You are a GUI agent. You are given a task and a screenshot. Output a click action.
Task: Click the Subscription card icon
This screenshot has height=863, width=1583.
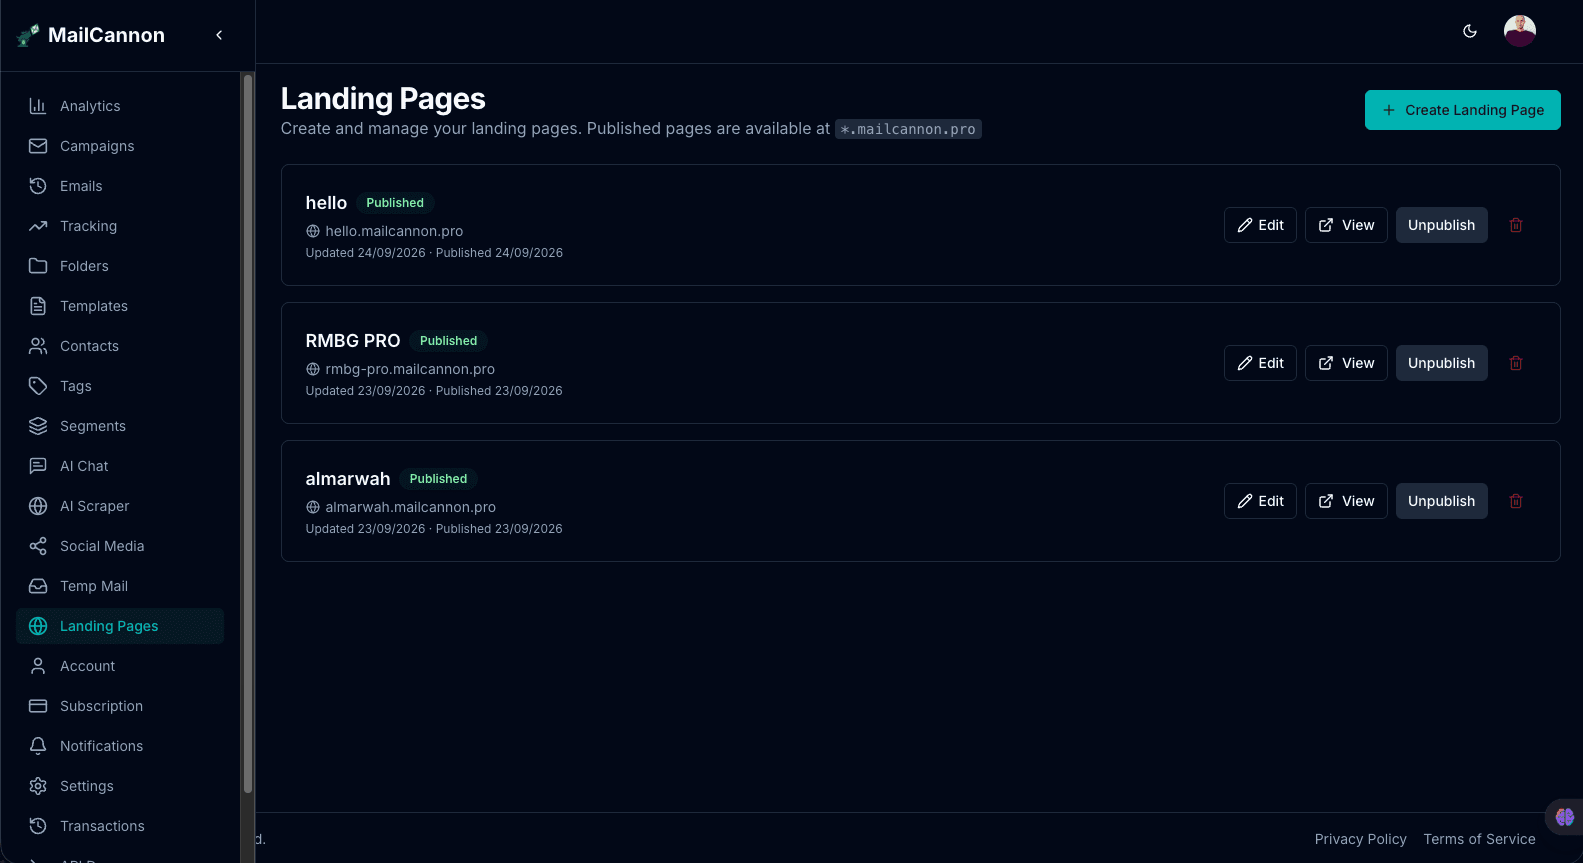(38, 706)
